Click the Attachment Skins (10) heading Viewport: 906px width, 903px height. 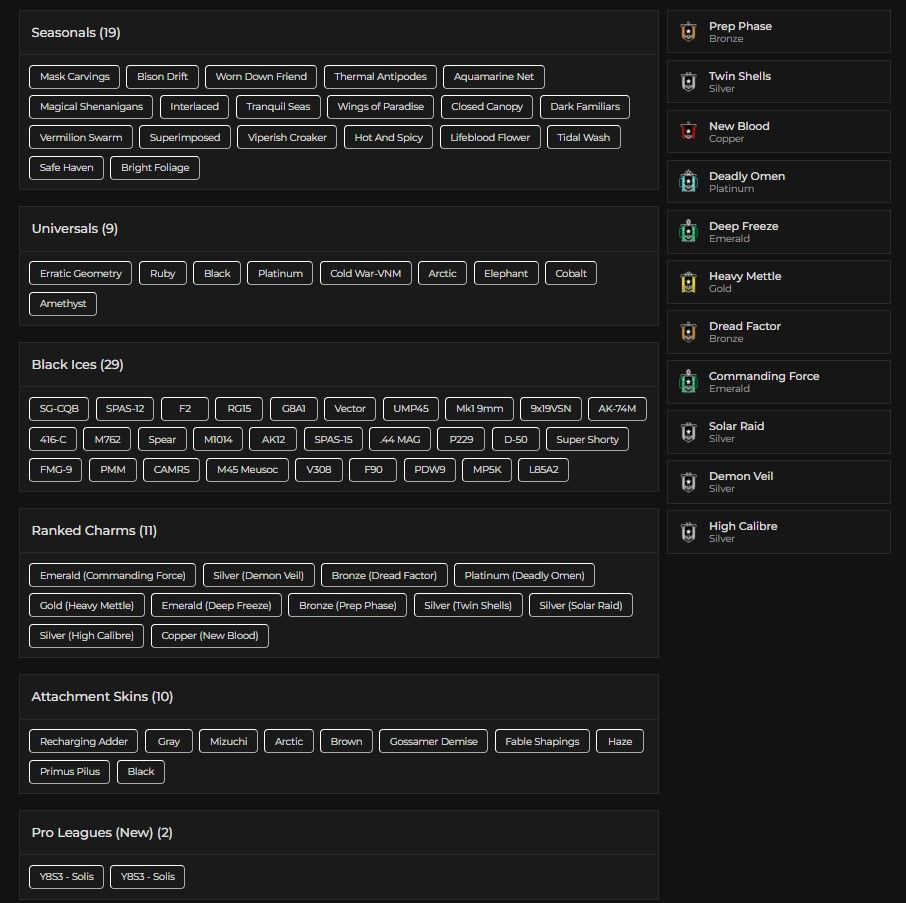[x=102, y=697]
